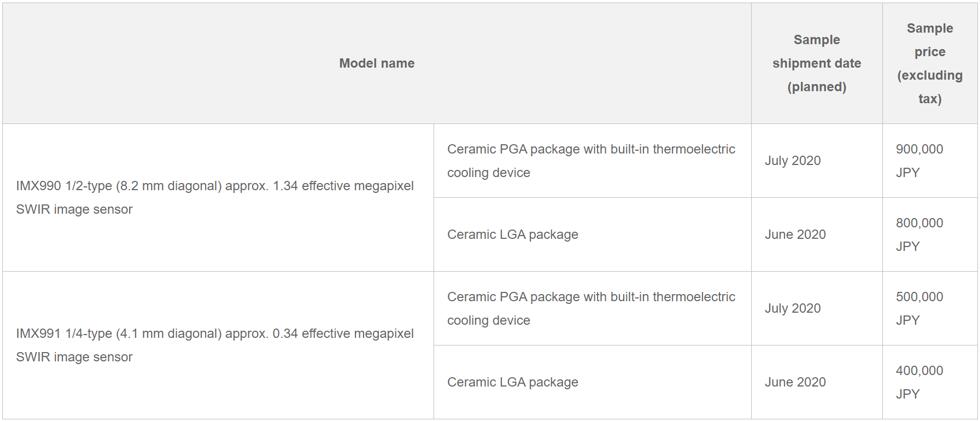
Task: Click the text '1.34 effective megapixel'
Action: [x=344, y=186]
